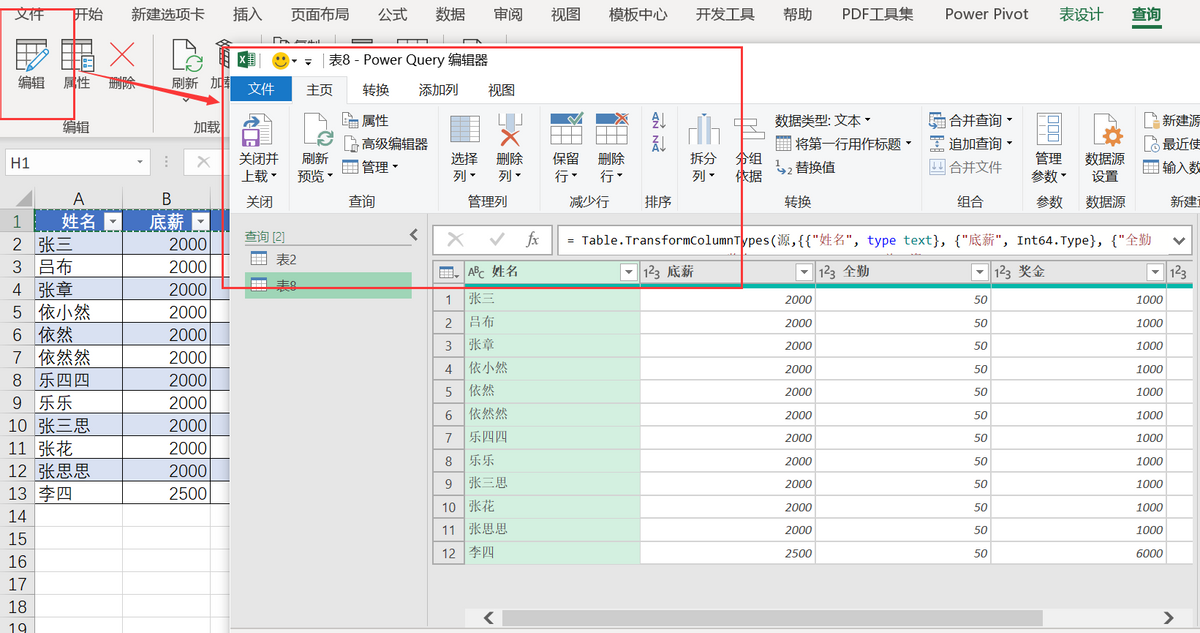The width and height of the screenshot is (1200, 633).
Task: Open Excel 数据 ribbon tab
Action: click(x=451, y=14)
